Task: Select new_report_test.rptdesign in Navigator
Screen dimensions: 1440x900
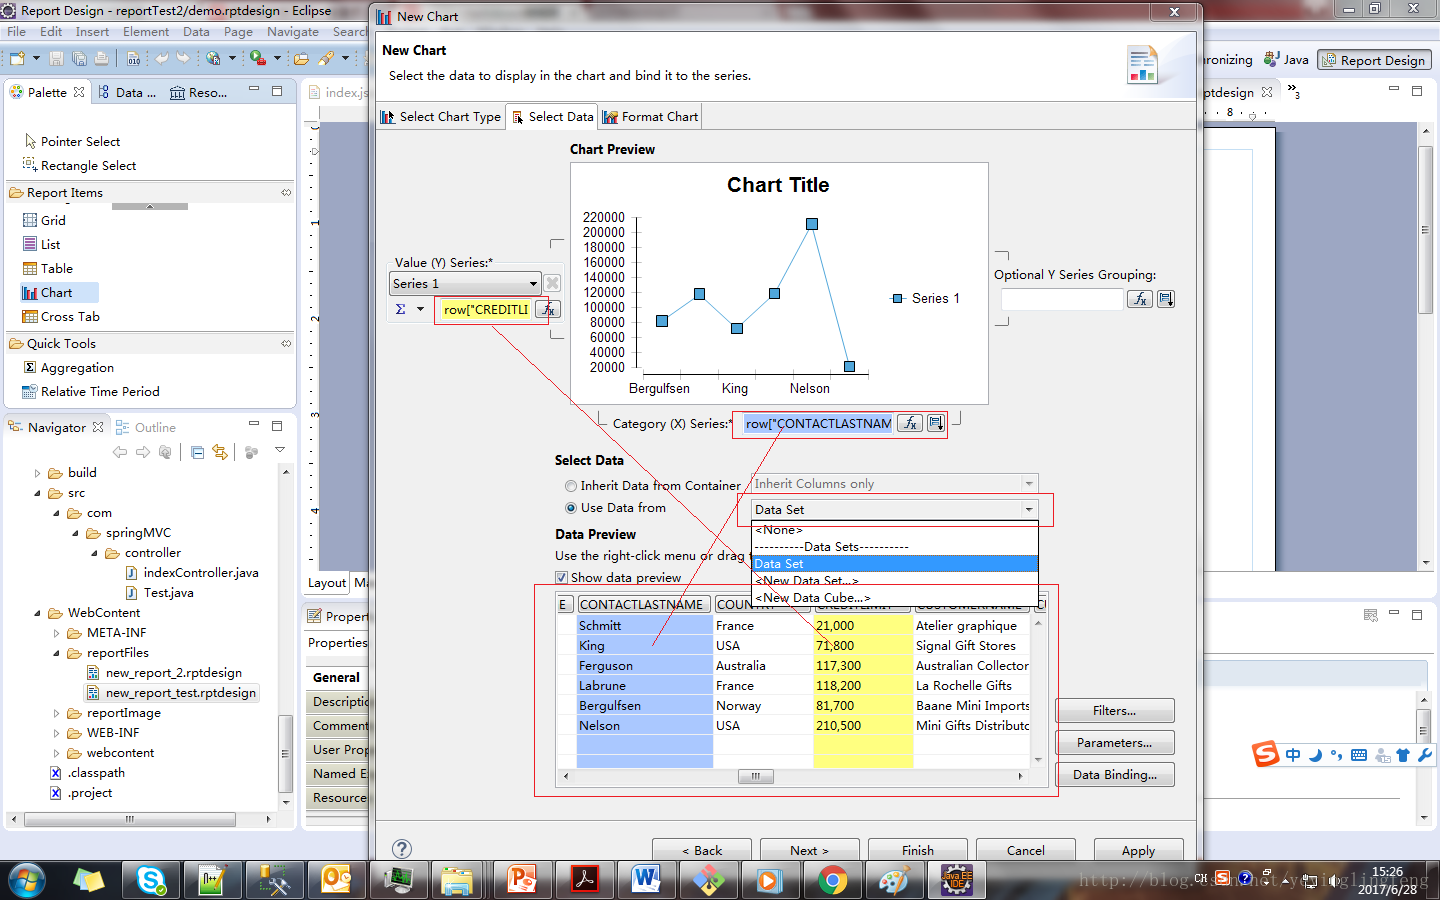Action: pos(181,693)
